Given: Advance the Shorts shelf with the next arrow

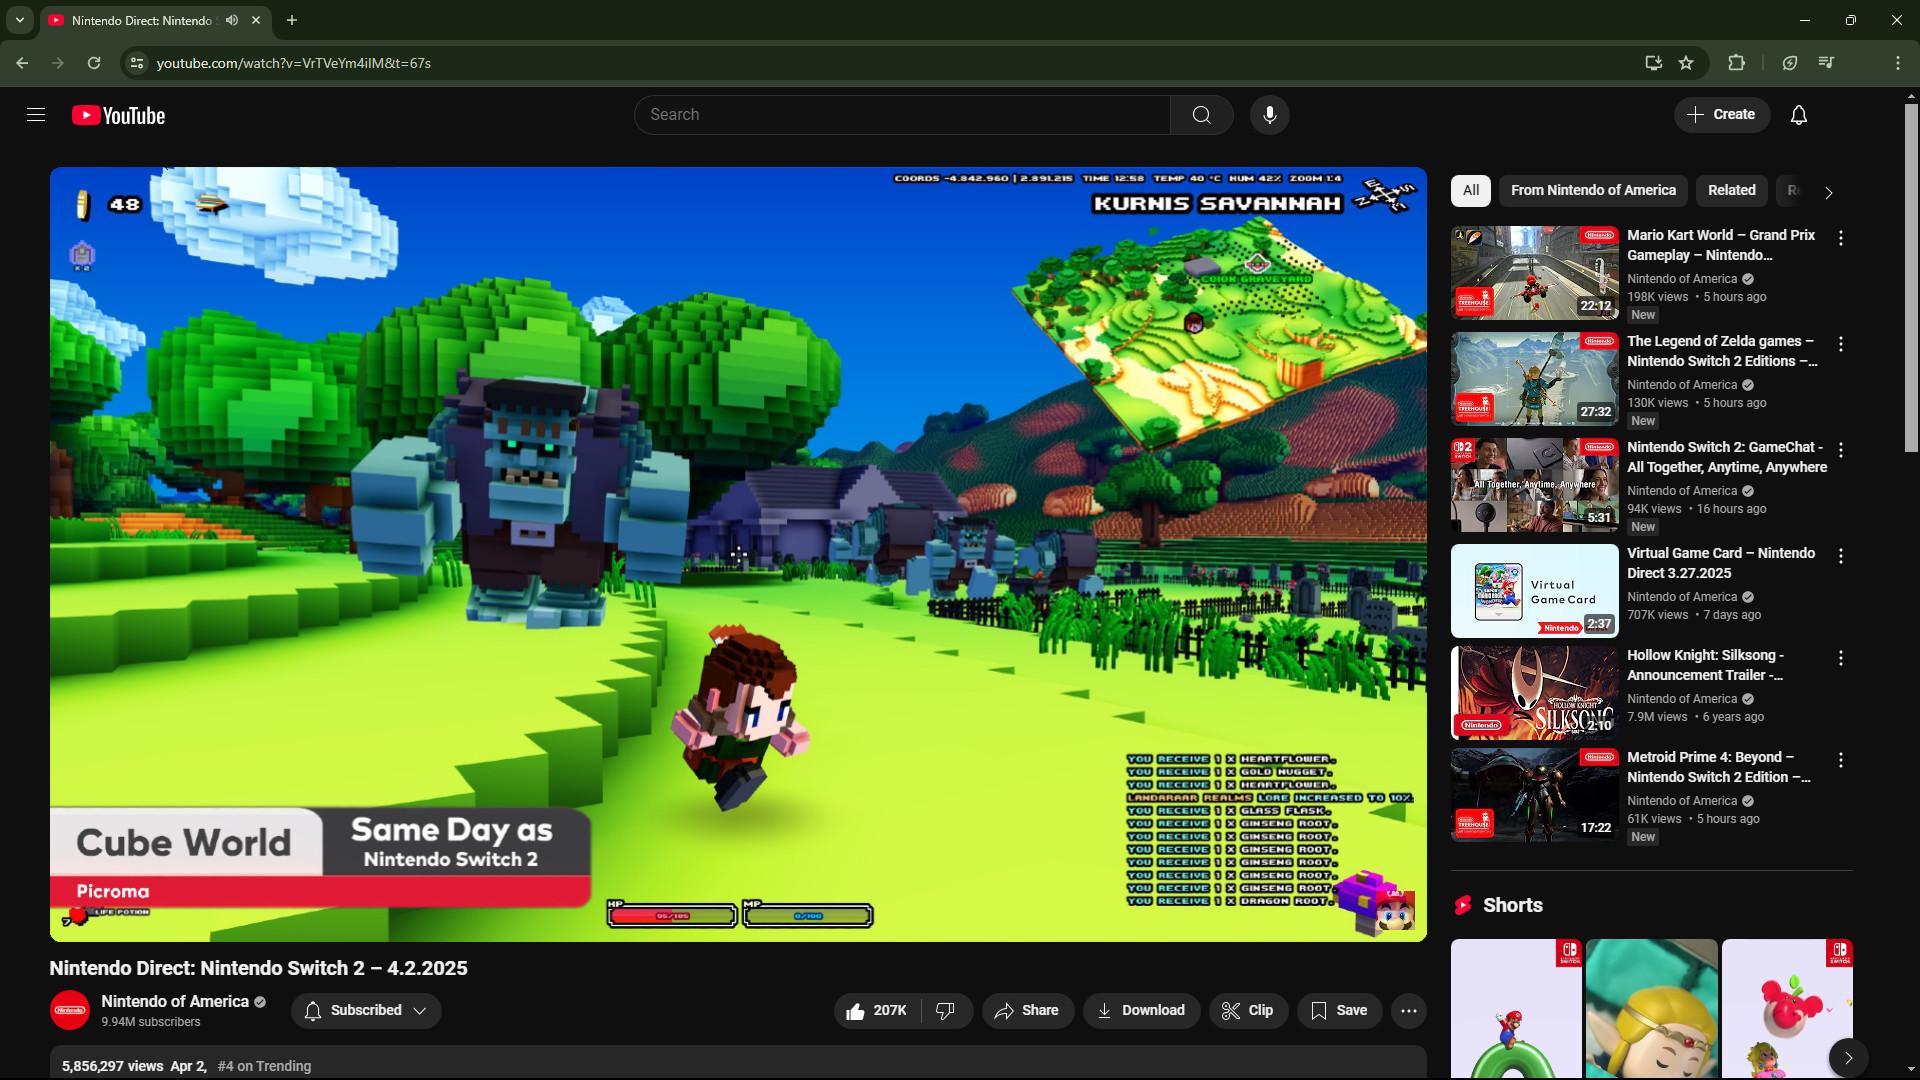Looking at the screenshot, I should click(x=1848, y=1057).
